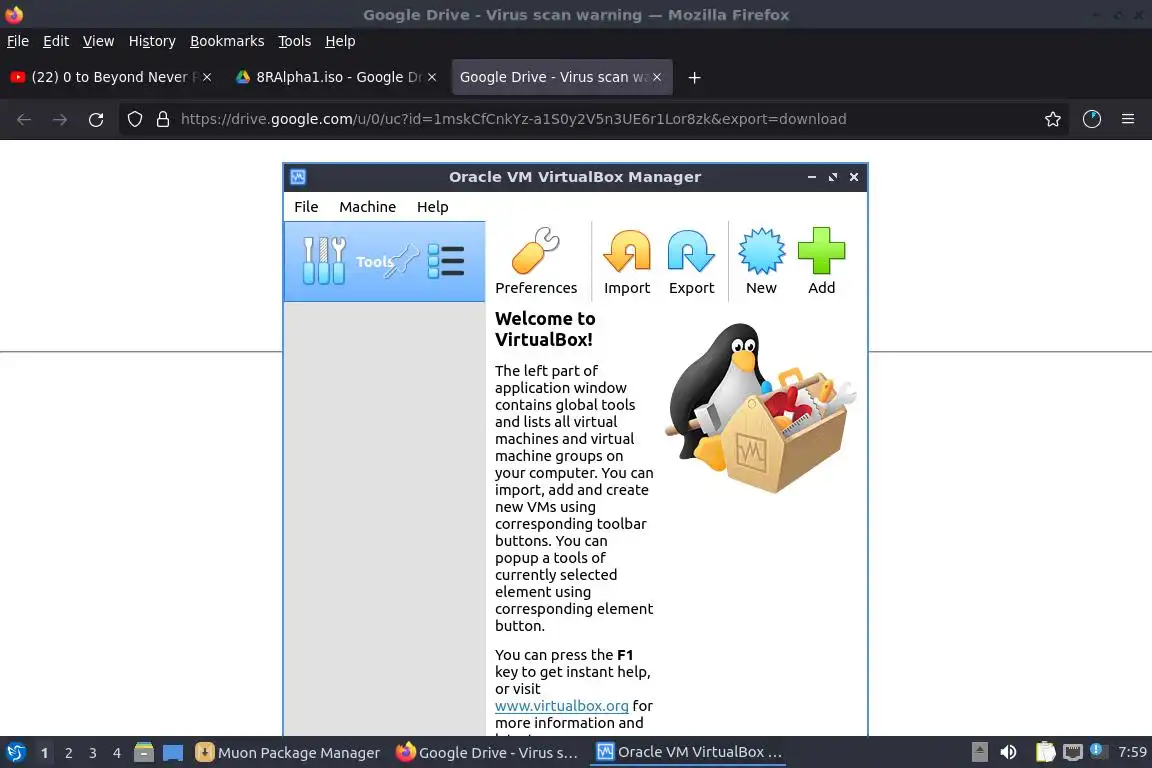The height and width of the screenshot is (768, 1152).
Task: Click the tracking protection shield icon
Action: [x=134, y=119]
